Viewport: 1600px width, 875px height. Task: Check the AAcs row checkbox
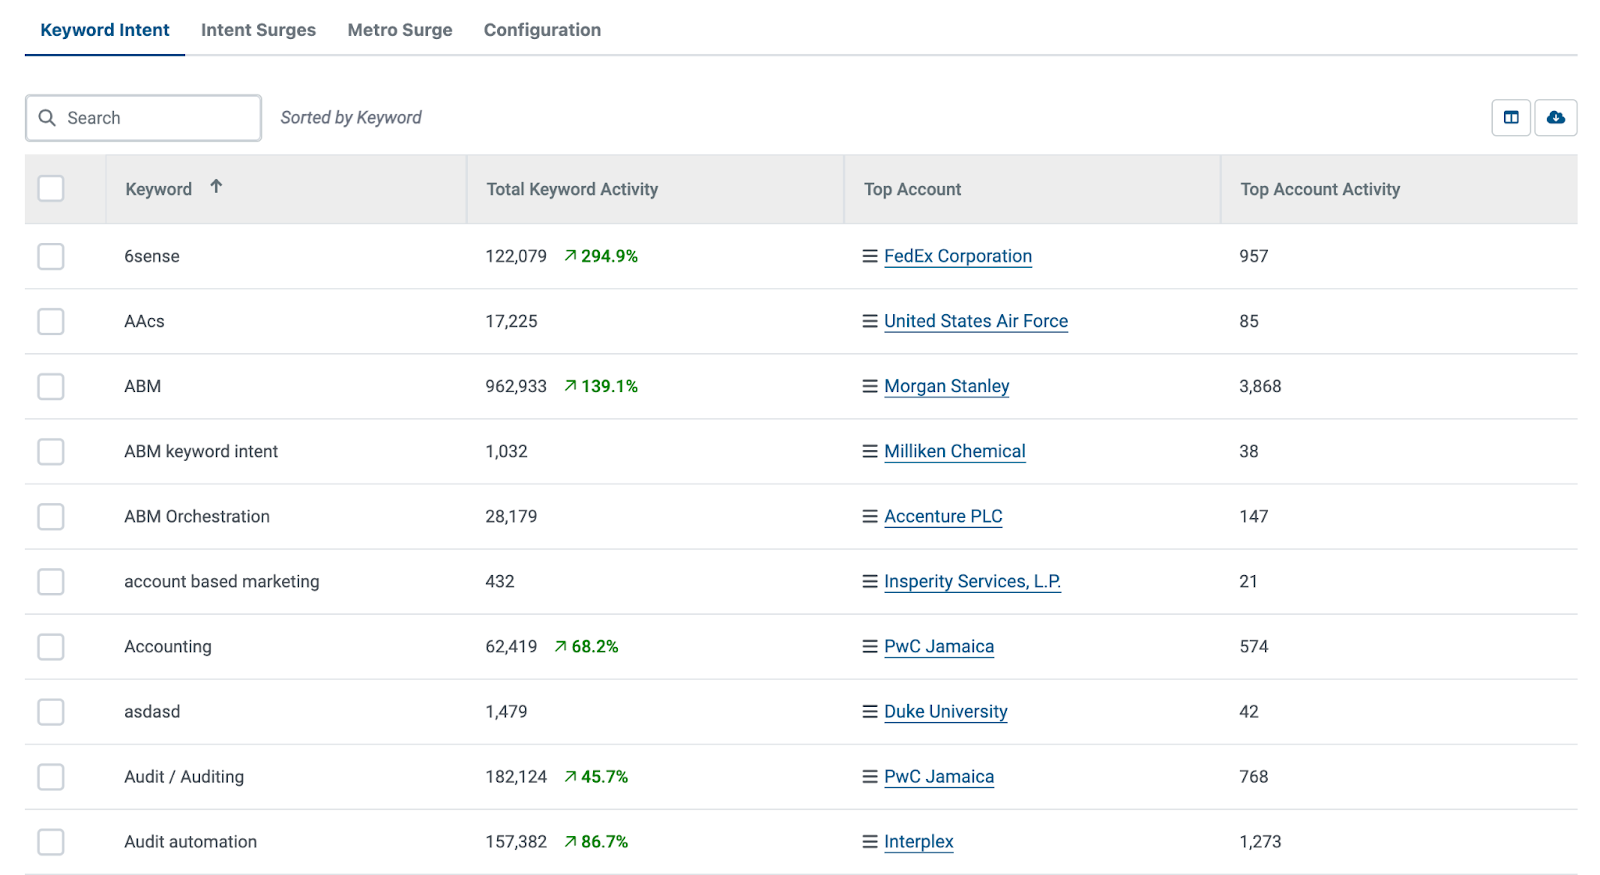point(51,321)
